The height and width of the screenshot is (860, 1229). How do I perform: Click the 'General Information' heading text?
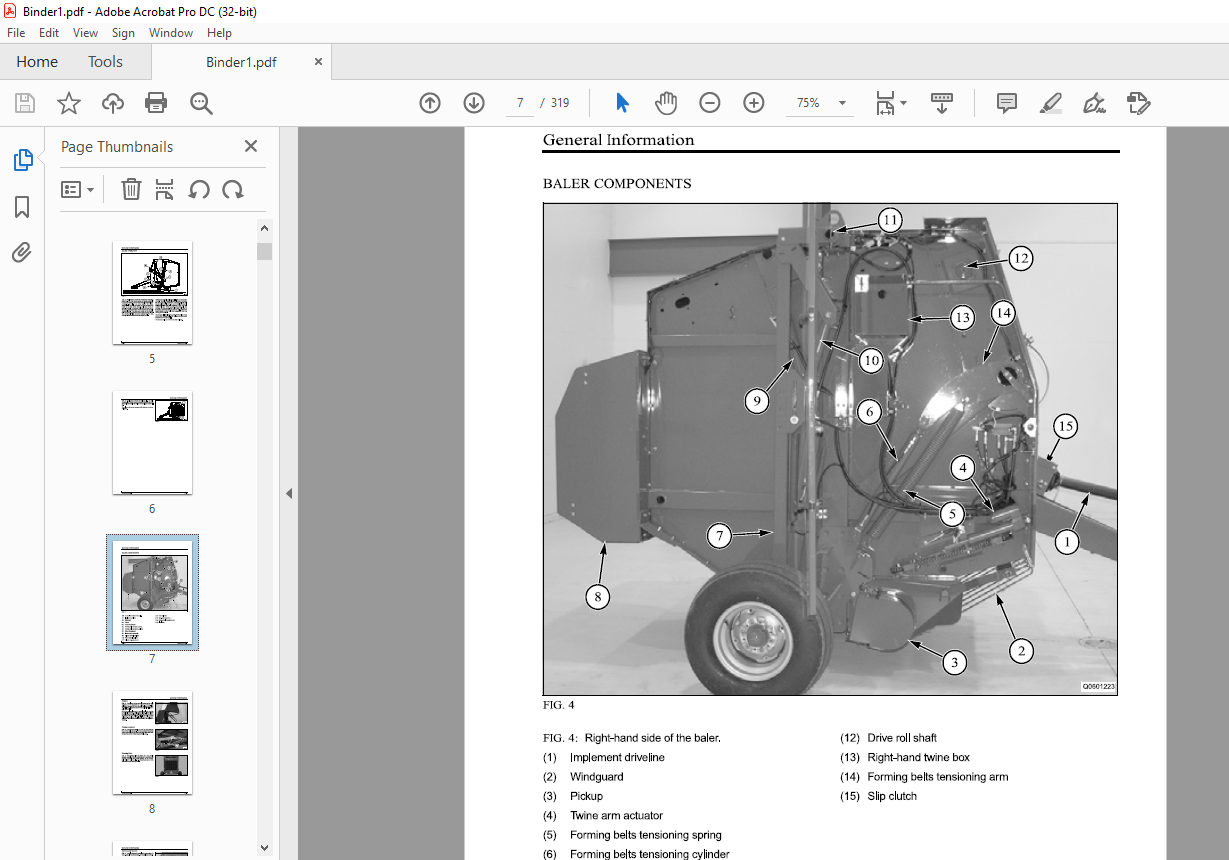618,140
